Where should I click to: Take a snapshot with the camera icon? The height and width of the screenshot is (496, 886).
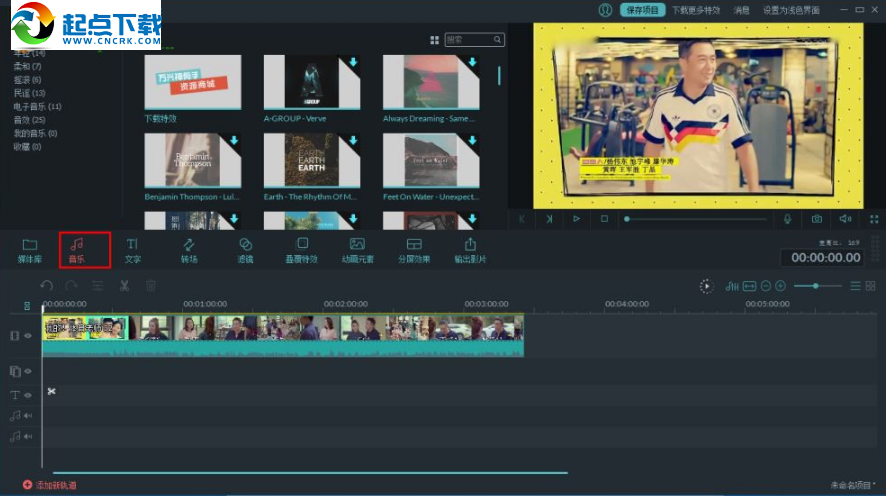pyautogui.click(x=817, y=218)
